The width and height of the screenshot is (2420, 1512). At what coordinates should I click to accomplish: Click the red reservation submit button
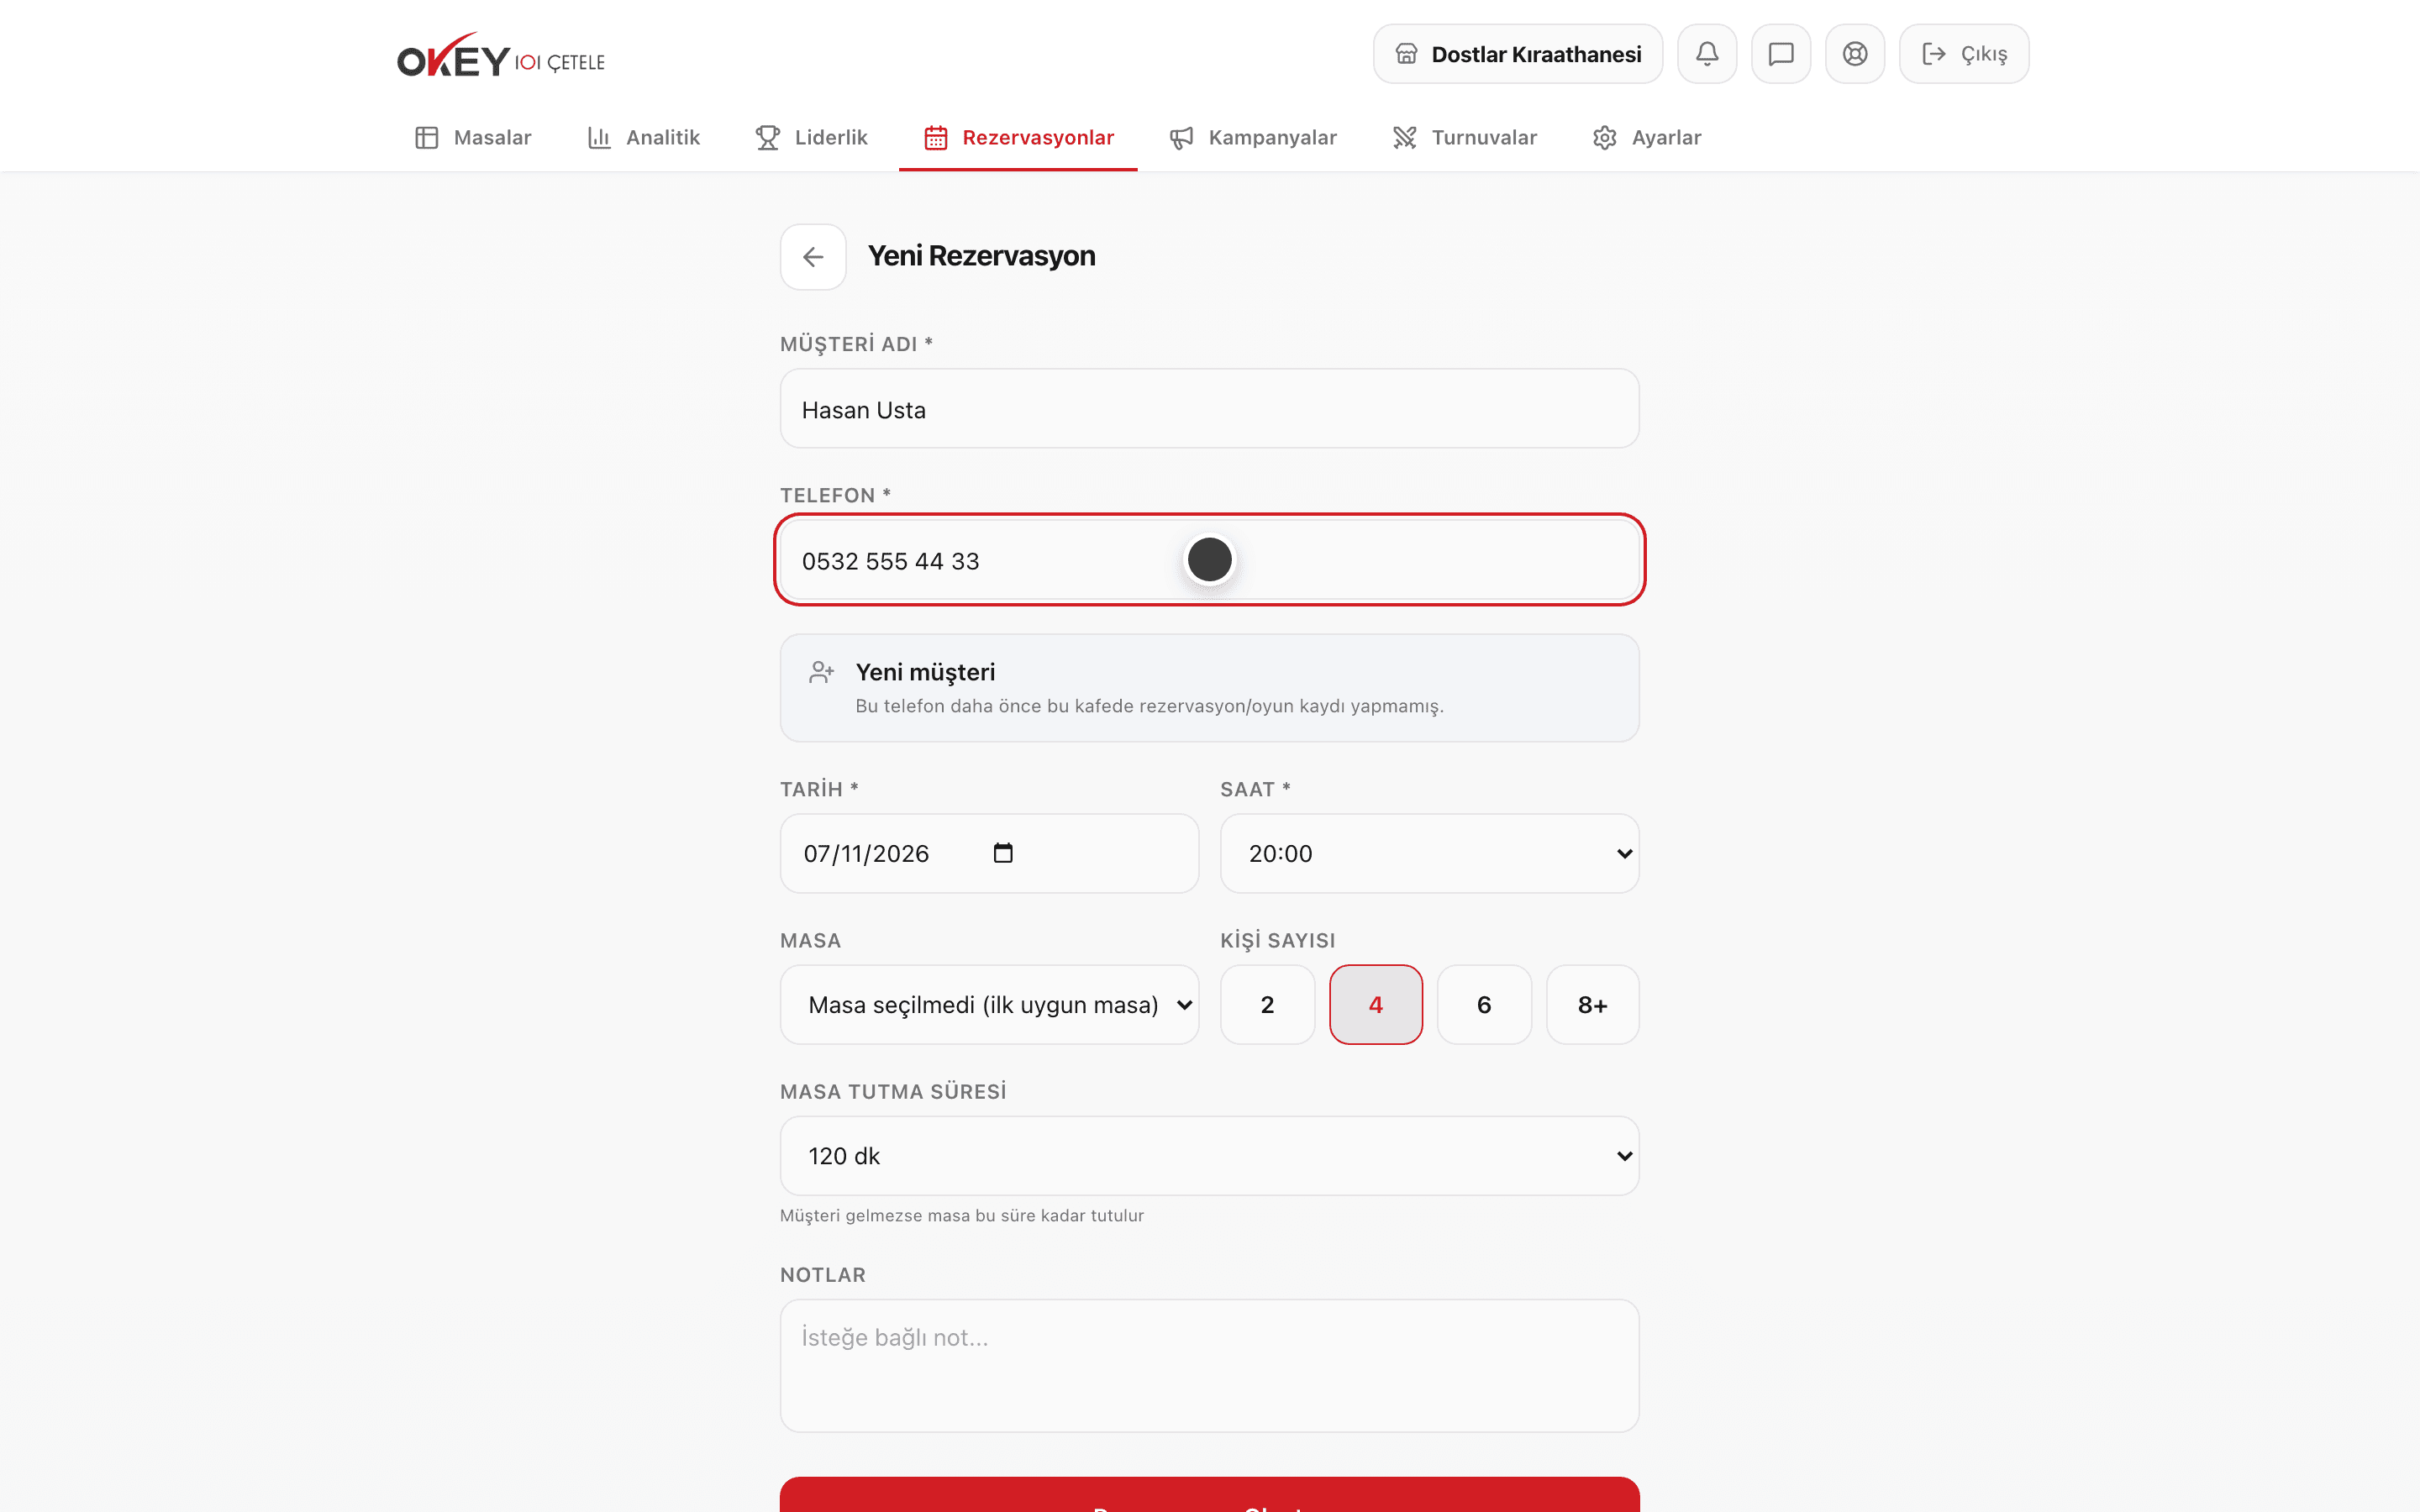point(1209,1494)
